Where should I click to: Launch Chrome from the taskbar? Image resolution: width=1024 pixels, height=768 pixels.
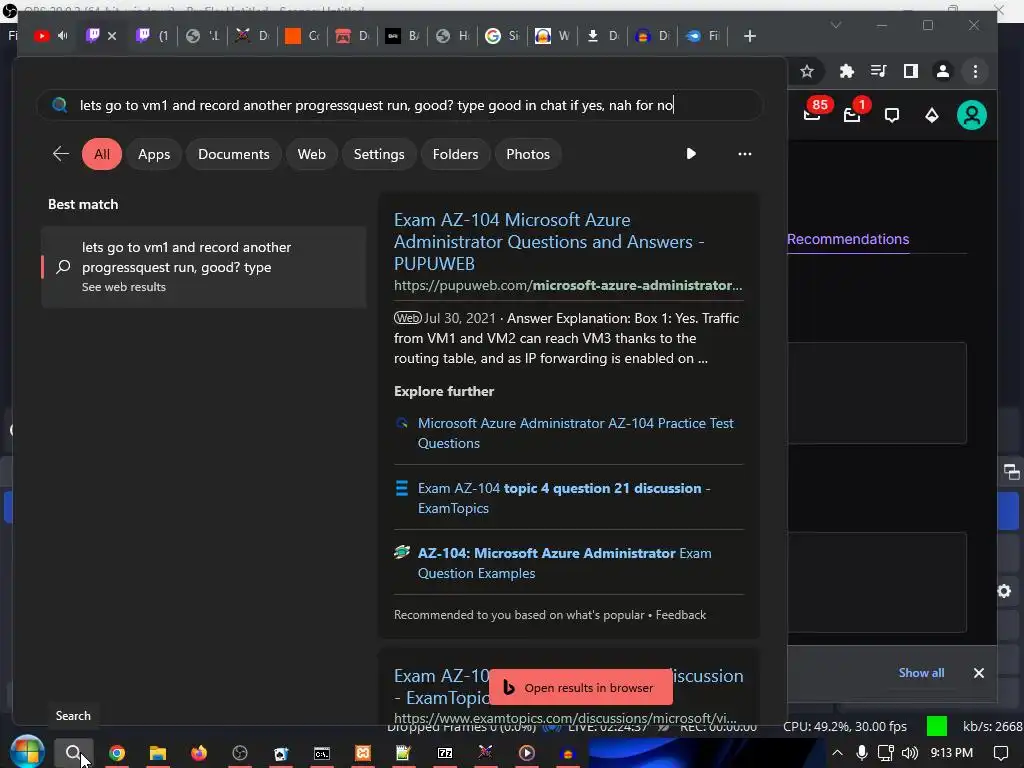click(x=117, y=753)
